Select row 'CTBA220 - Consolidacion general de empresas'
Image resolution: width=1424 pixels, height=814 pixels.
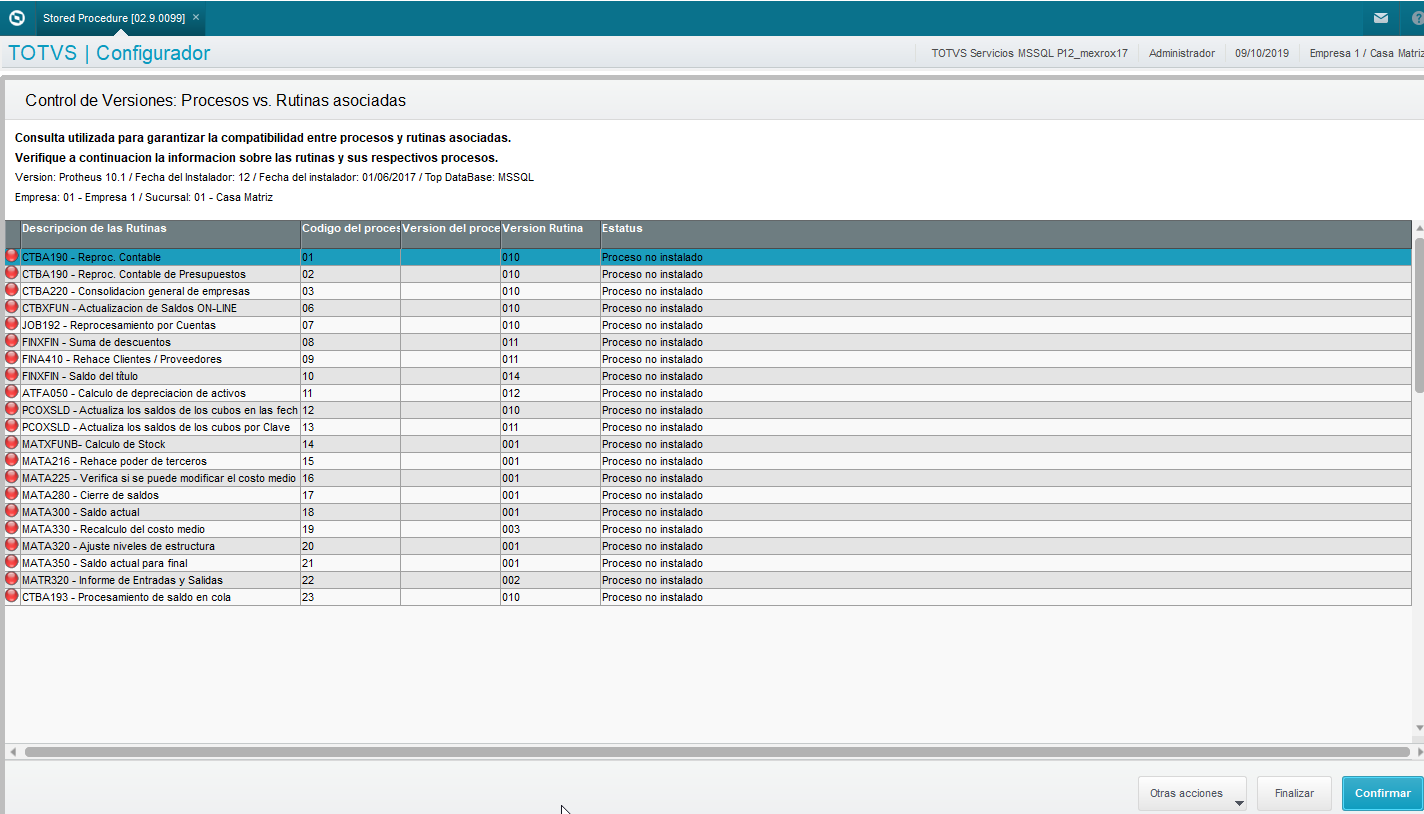point(708,291)
